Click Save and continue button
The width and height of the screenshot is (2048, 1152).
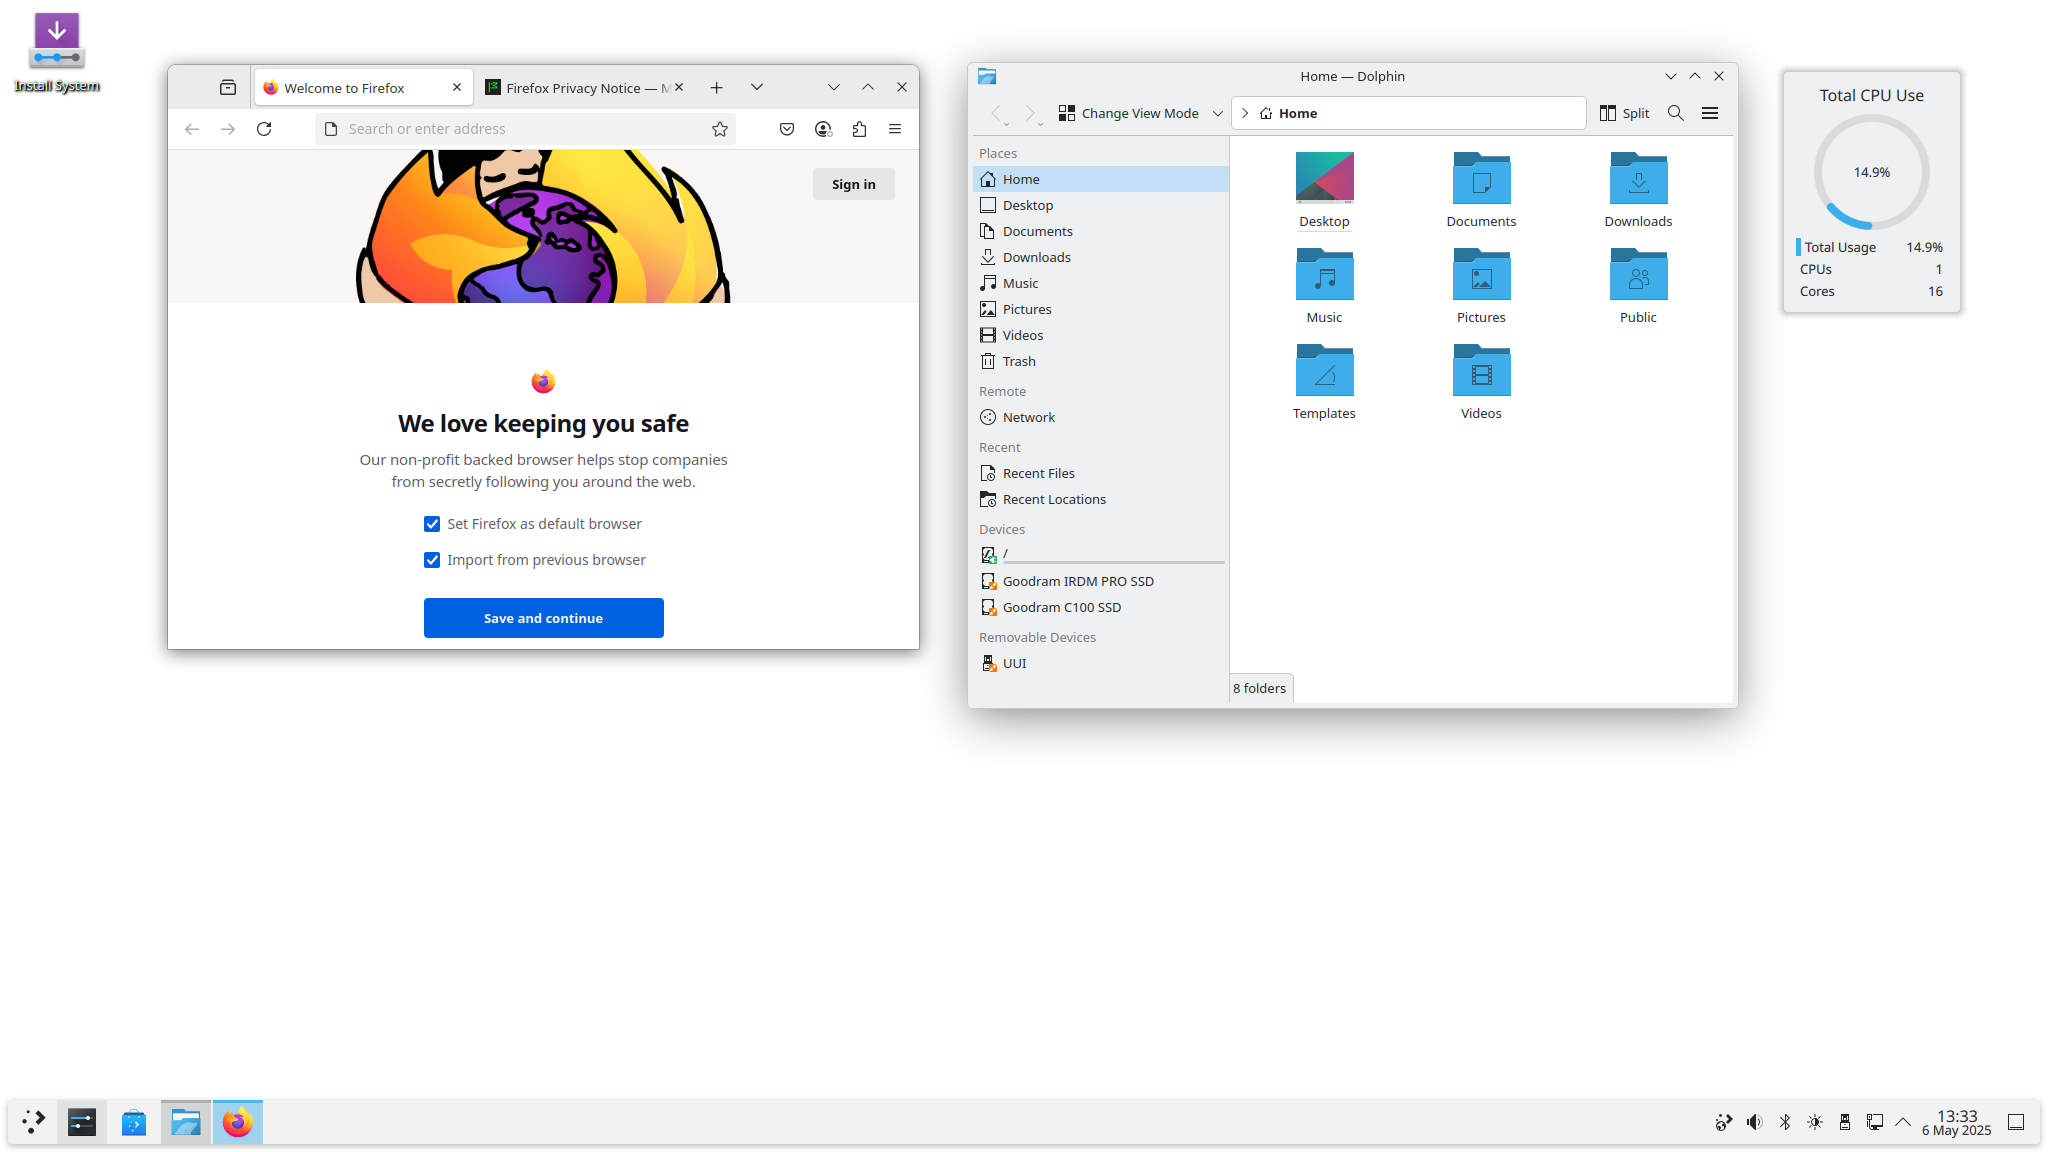(543, 618)
